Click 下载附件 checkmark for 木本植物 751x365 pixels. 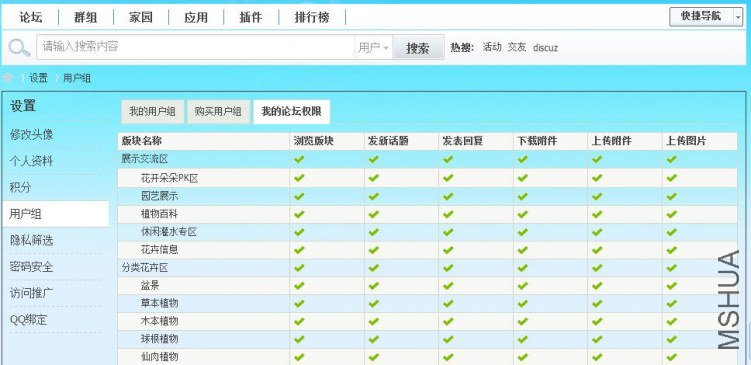[523, 321]
